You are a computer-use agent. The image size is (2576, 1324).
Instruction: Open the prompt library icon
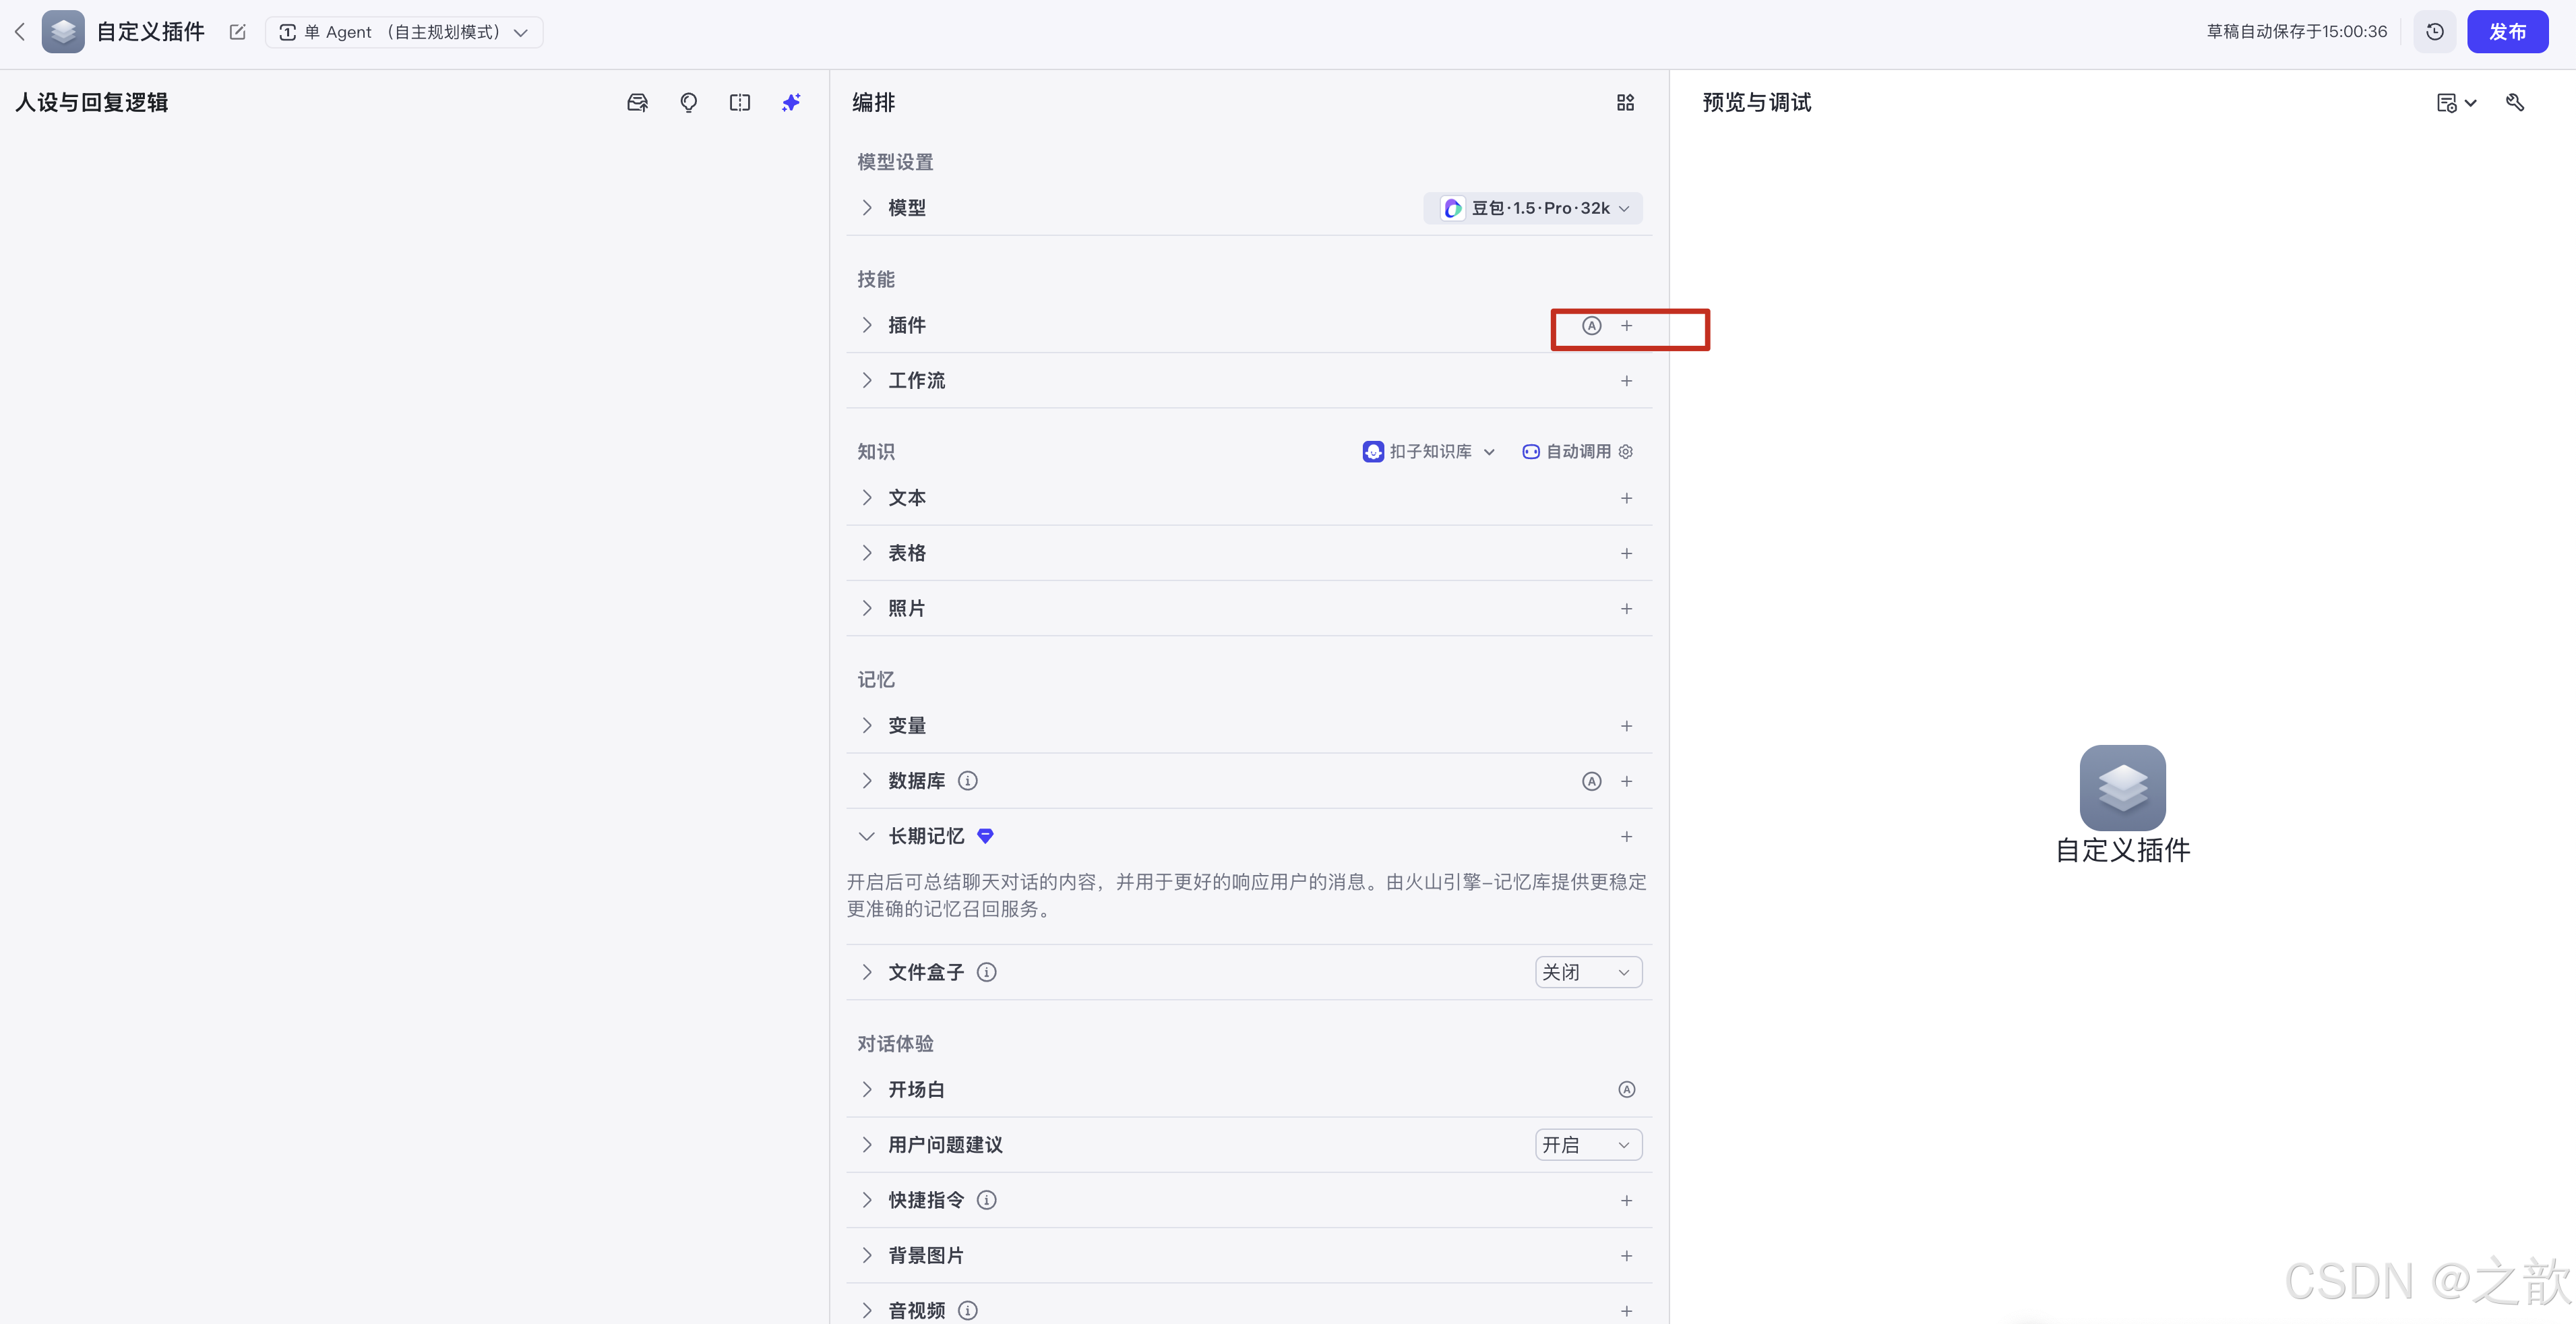[x=637, y=102]
